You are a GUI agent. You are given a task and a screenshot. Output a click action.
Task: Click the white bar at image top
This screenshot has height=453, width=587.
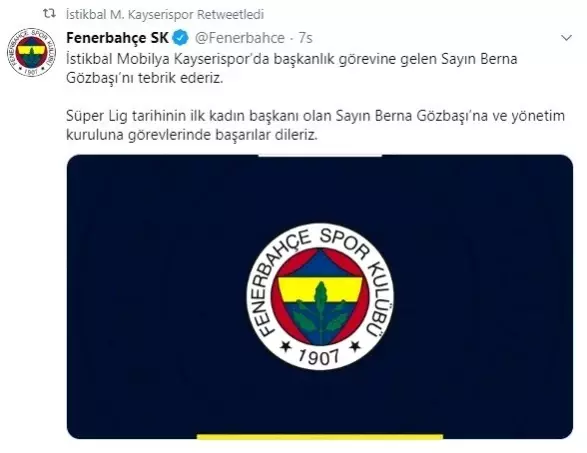click(x=320, y=155)
